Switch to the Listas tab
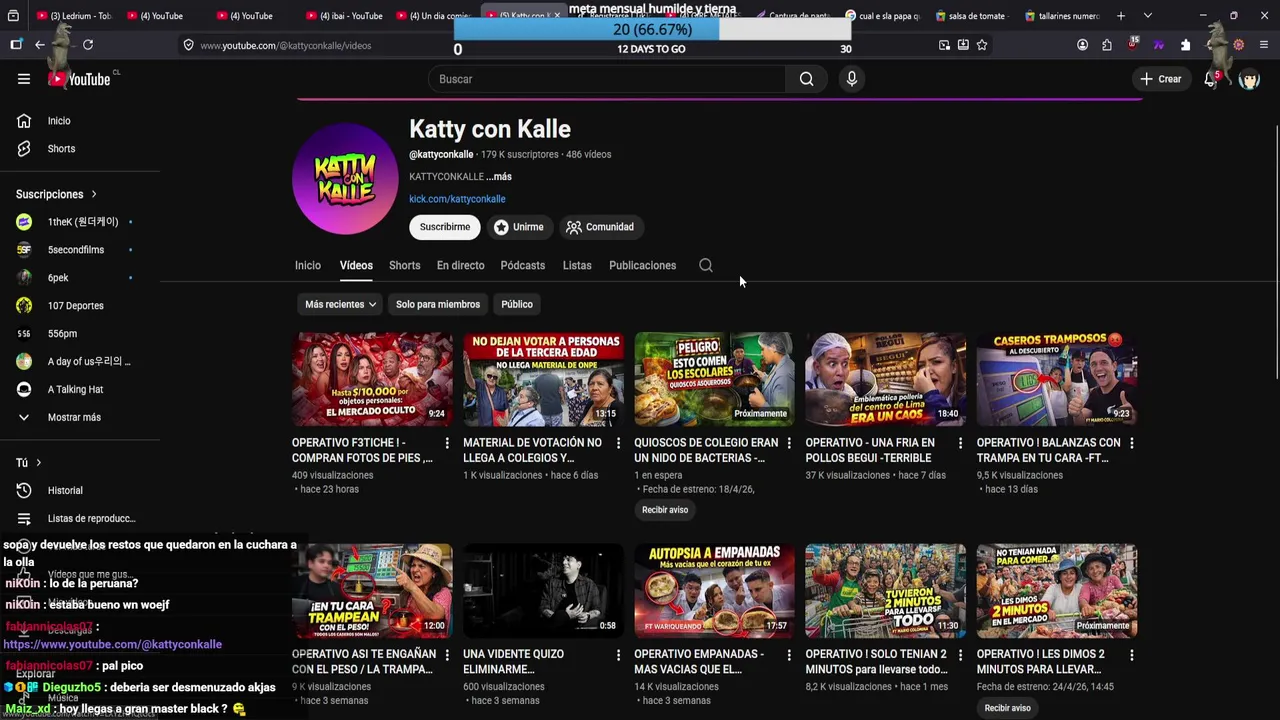 click(577, 266)
